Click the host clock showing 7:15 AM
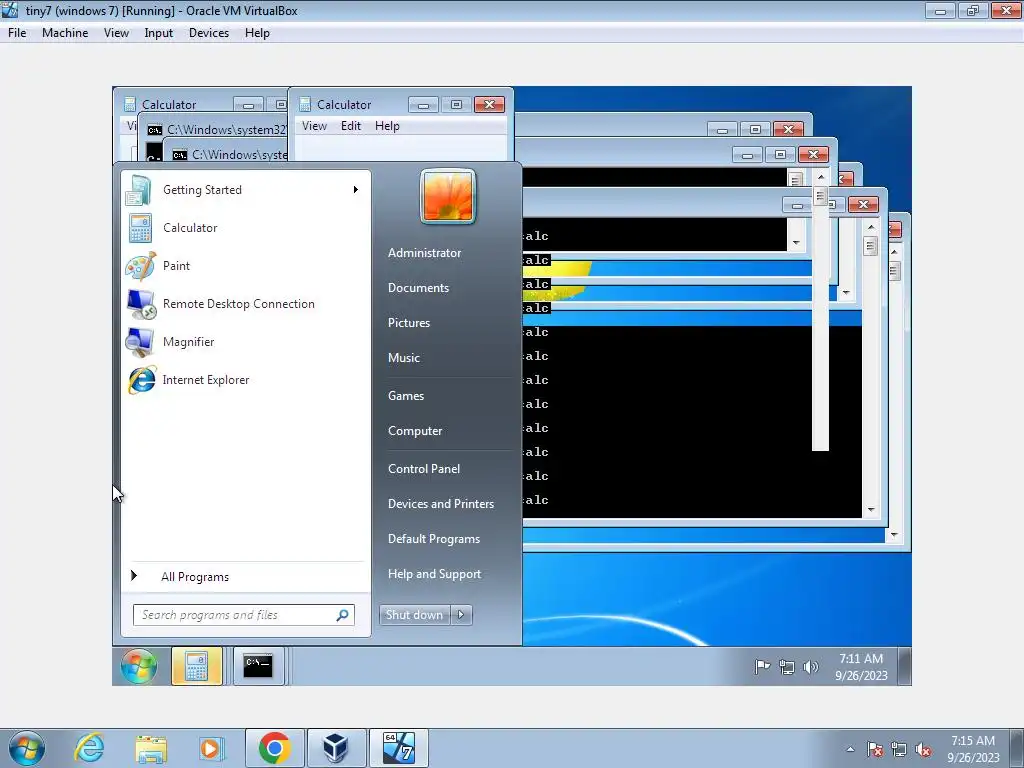 pos(973,749)
